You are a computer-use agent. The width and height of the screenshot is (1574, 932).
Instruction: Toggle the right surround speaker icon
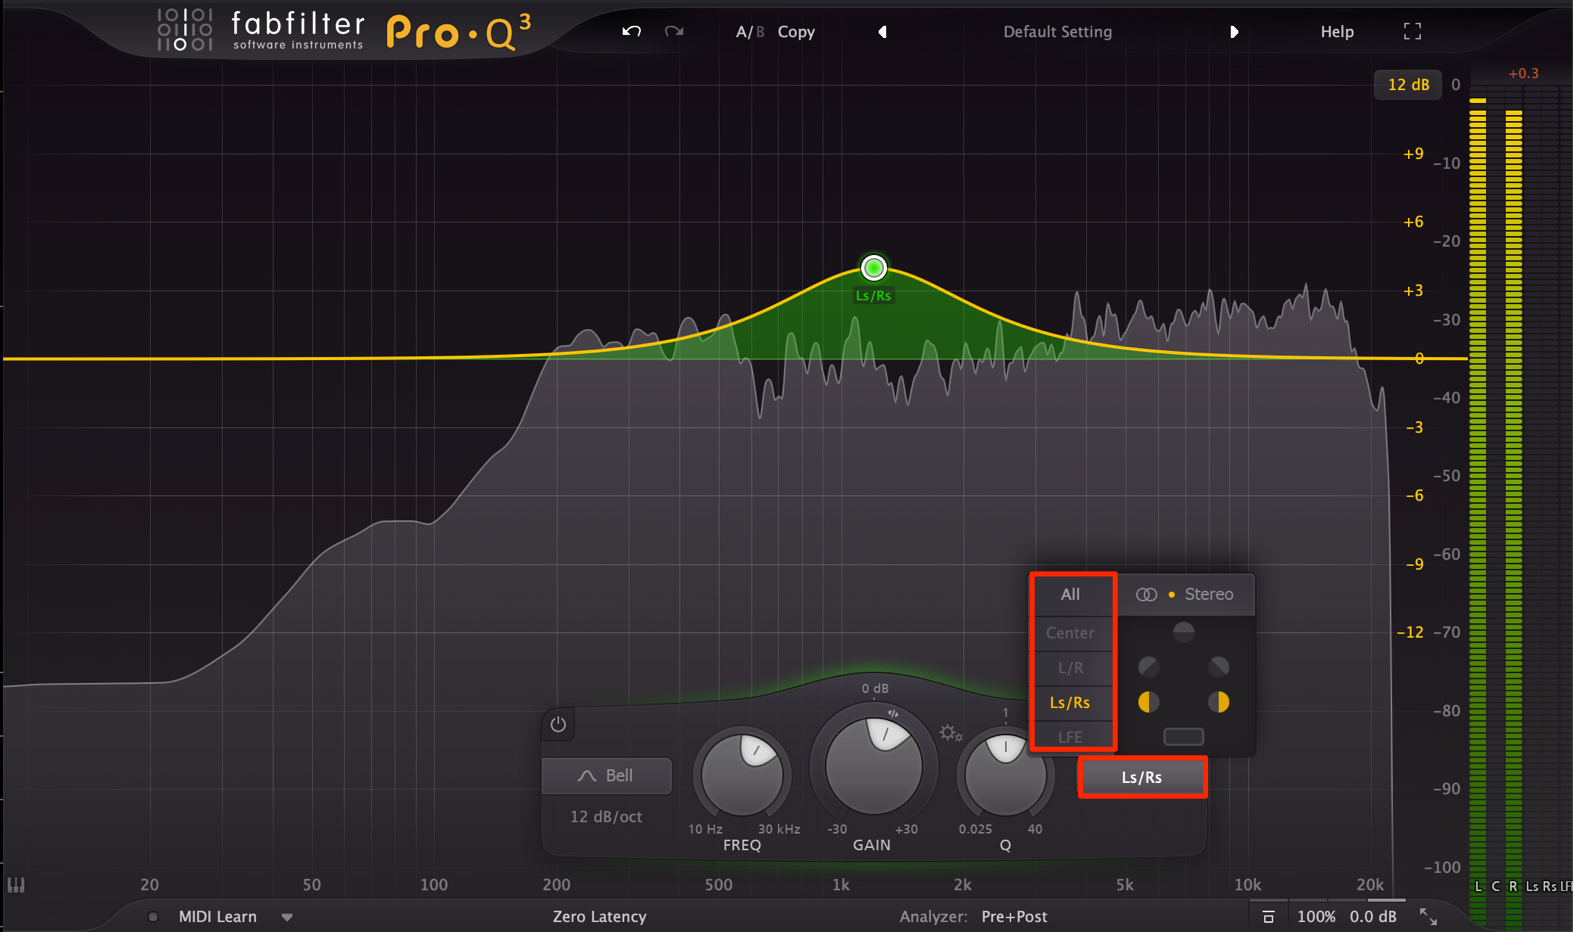(1218, 702)
